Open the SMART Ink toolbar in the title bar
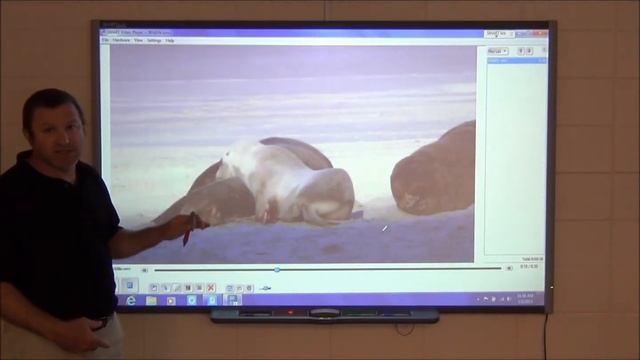The width and height of the screenshot is (640, 360). coord(499,34)
